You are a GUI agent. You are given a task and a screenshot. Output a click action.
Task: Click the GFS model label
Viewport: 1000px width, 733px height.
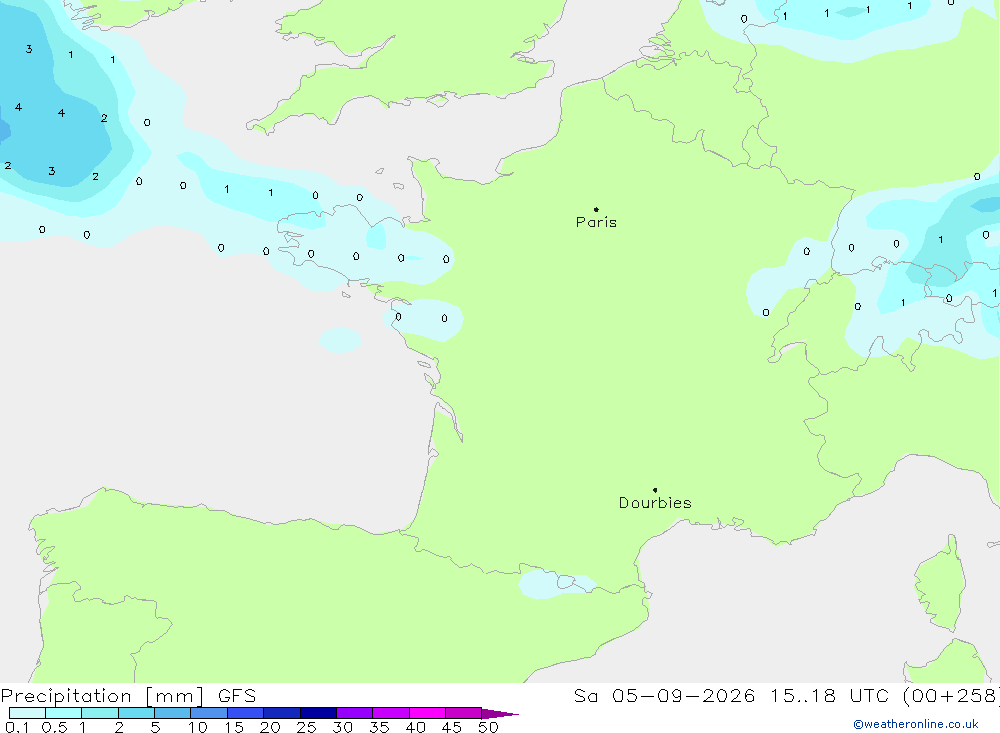coord(237,695)
